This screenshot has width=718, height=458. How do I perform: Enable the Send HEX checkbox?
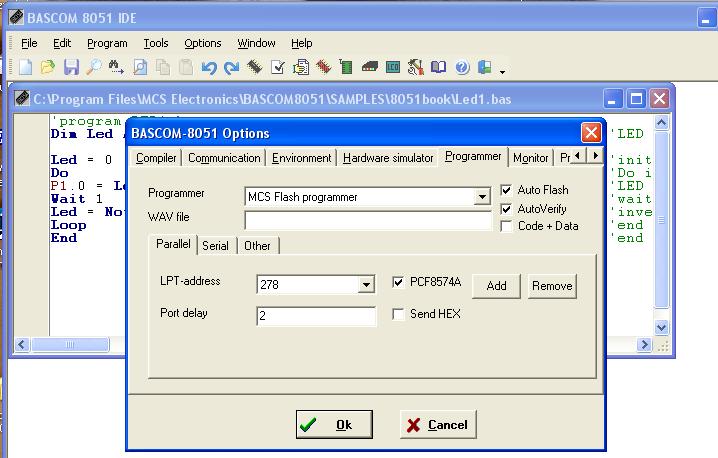click(398, 314)
